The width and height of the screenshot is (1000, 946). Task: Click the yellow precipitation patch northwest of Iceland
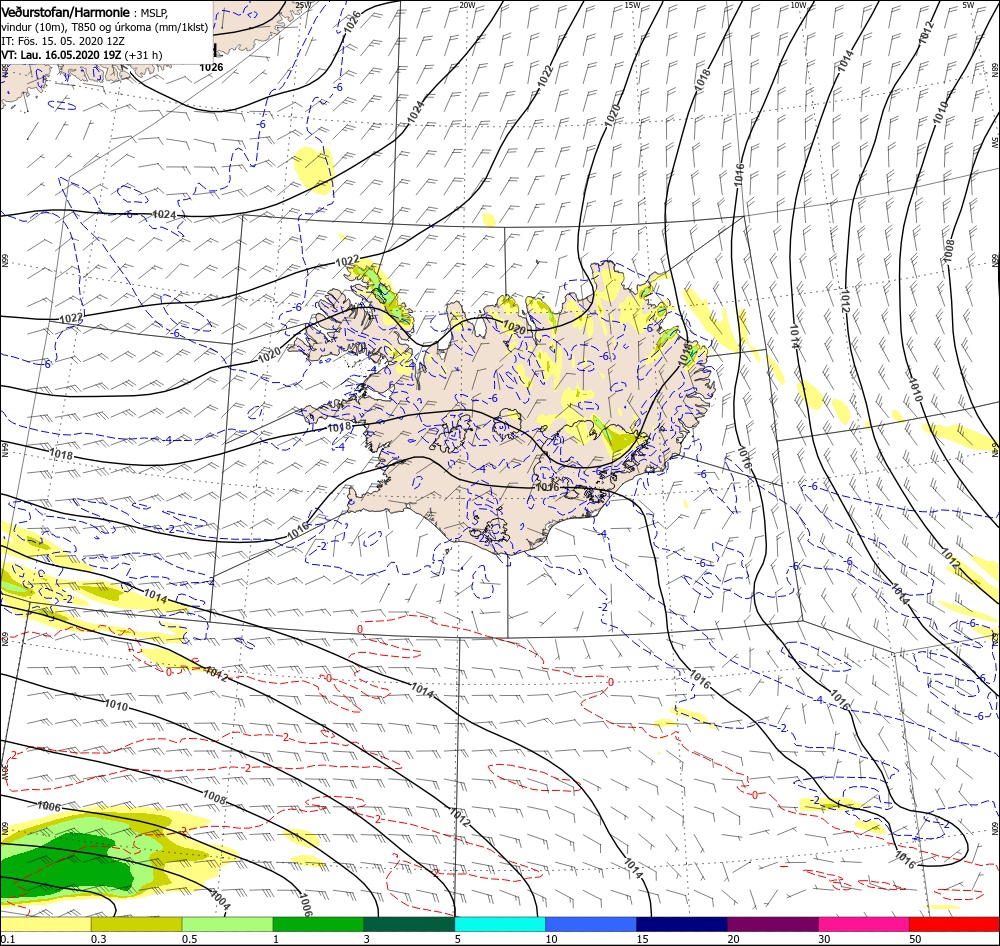(314, 170)
